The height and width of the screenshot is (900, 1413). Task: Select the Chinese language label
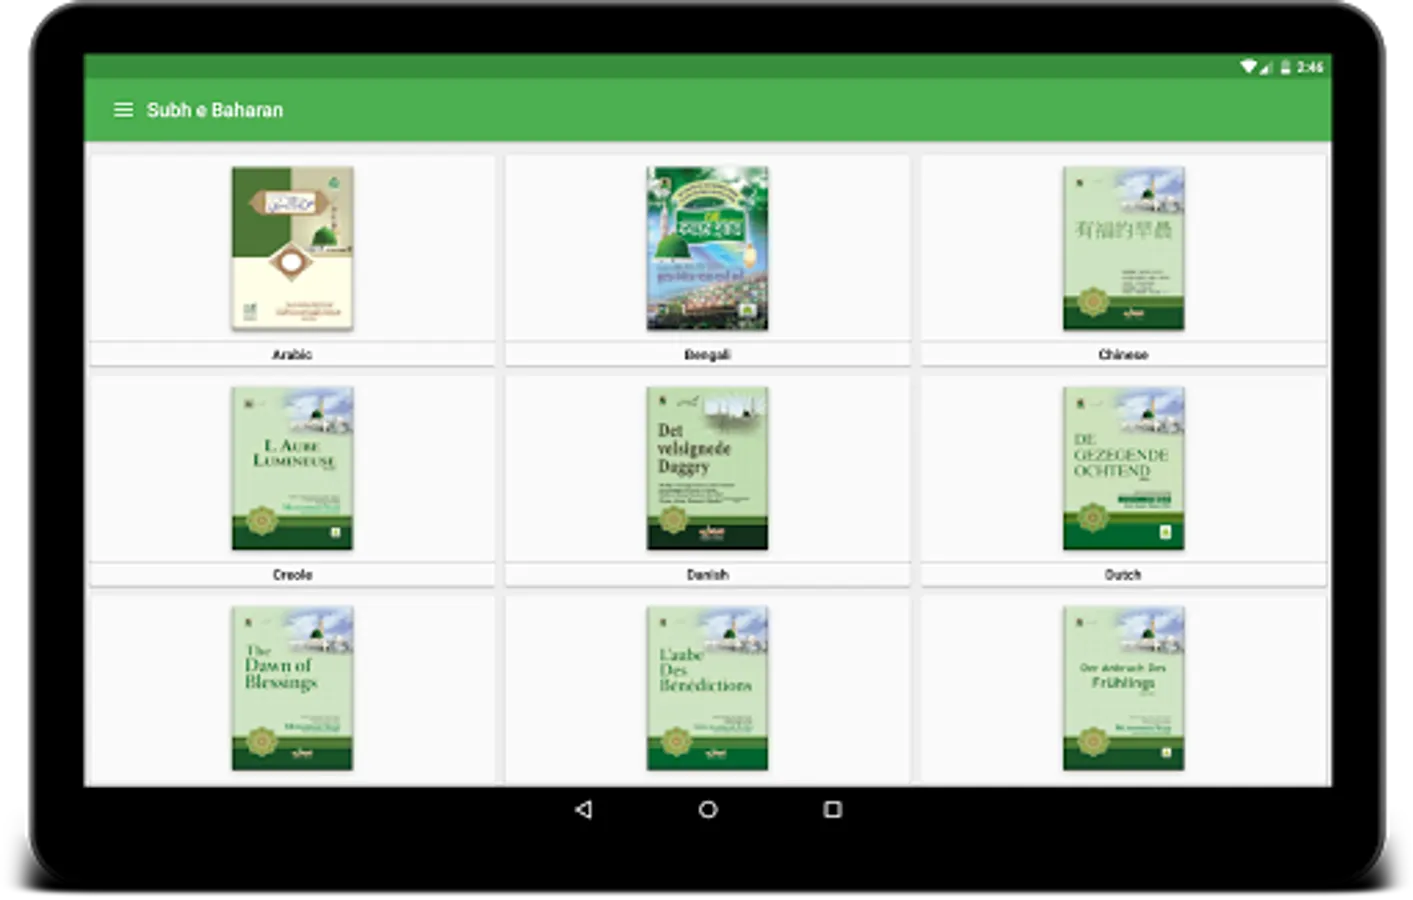[x=1123, y=354]
